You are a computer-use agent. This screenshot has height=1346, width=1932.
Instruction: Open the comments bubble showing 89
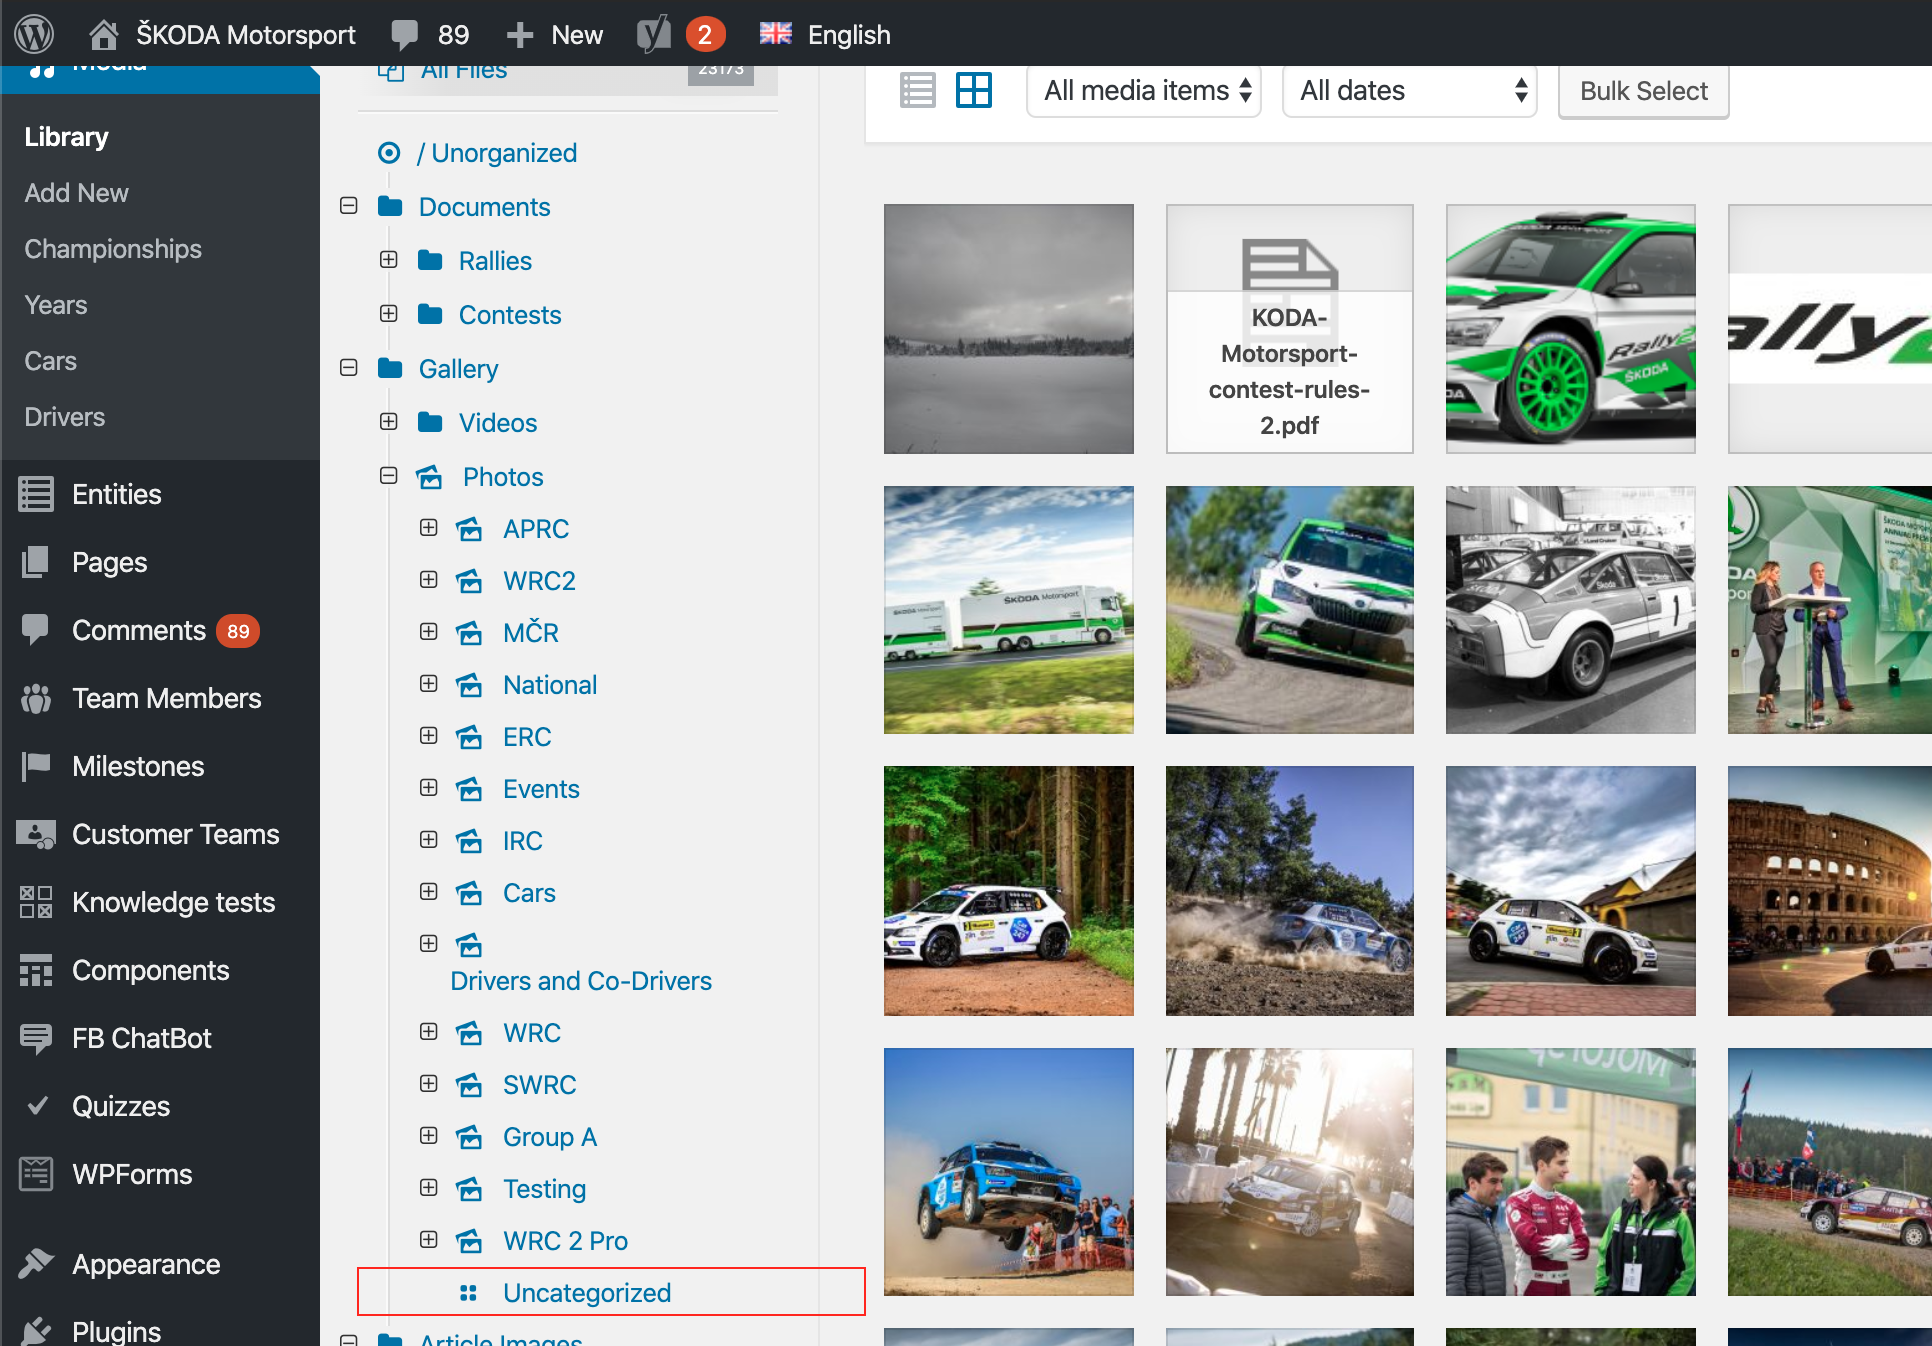coord(430,34)
